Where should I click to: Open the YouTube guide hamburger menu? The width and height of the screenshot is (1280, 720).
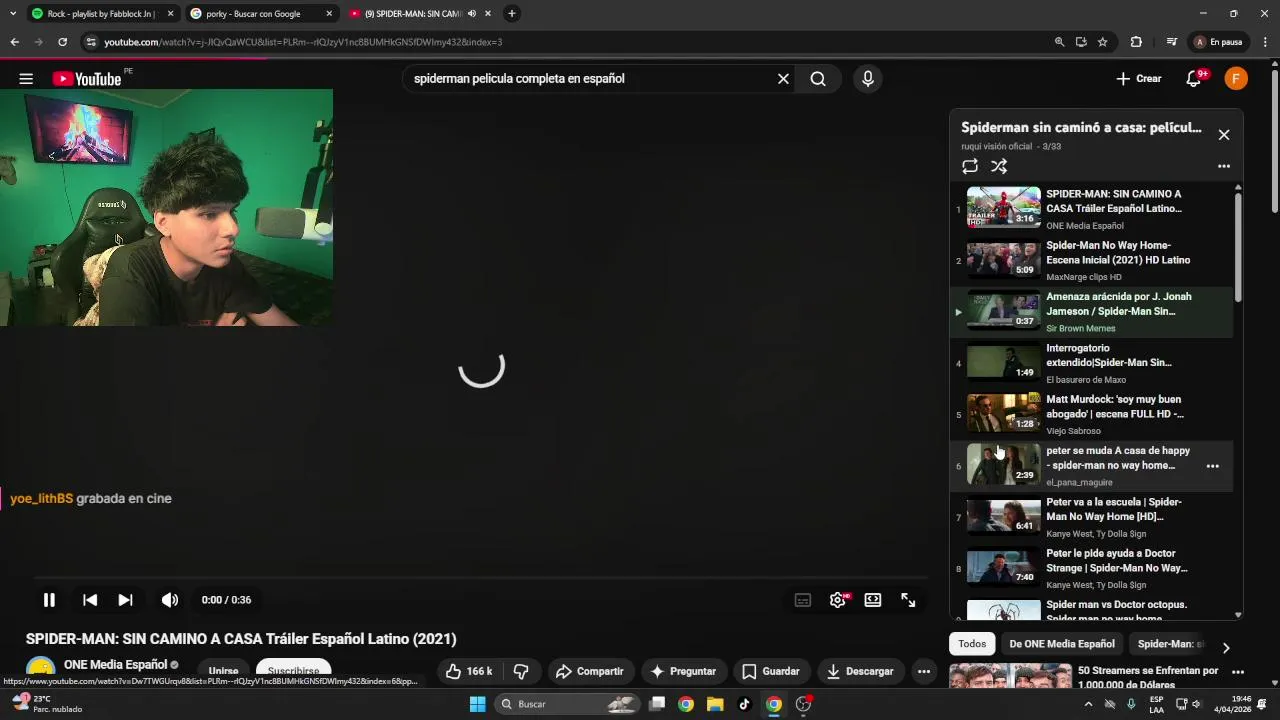(26, 79)
